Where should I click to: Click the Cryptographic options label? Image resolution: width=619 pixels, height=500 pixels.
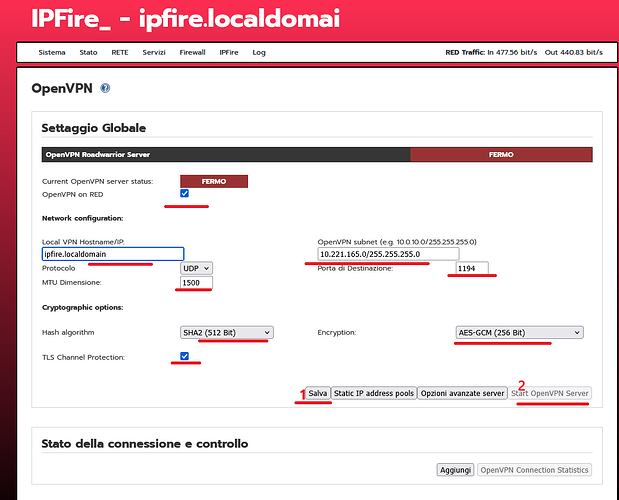(83, 307)
